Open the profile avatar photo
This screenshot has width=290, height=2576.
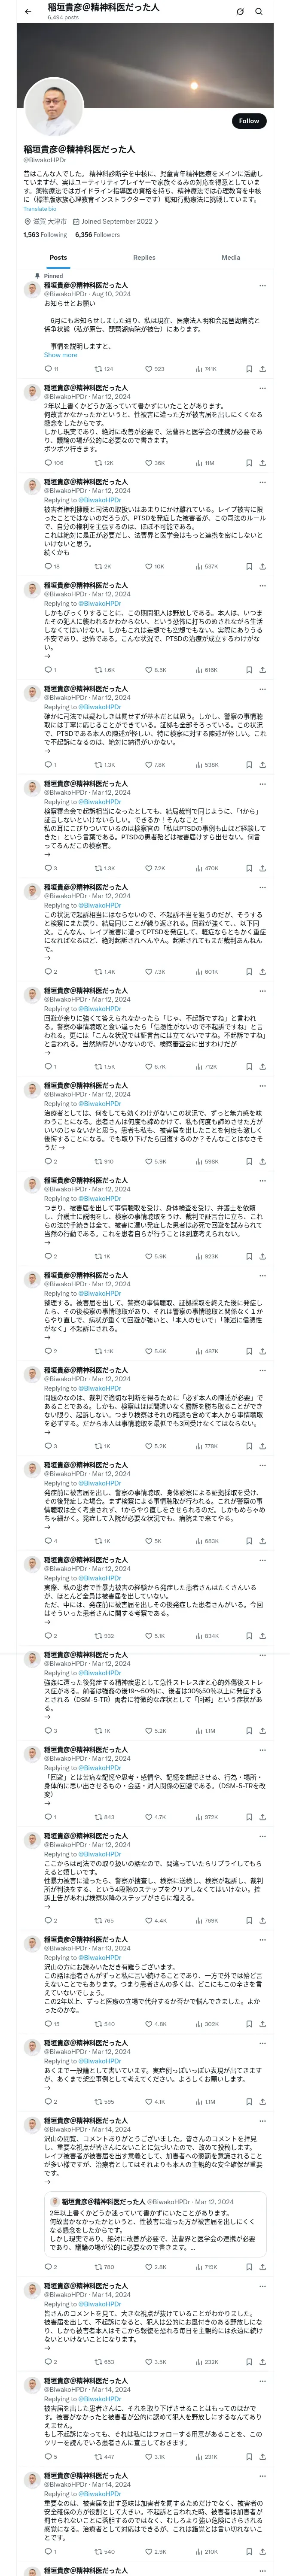click(x=53, y=106)
